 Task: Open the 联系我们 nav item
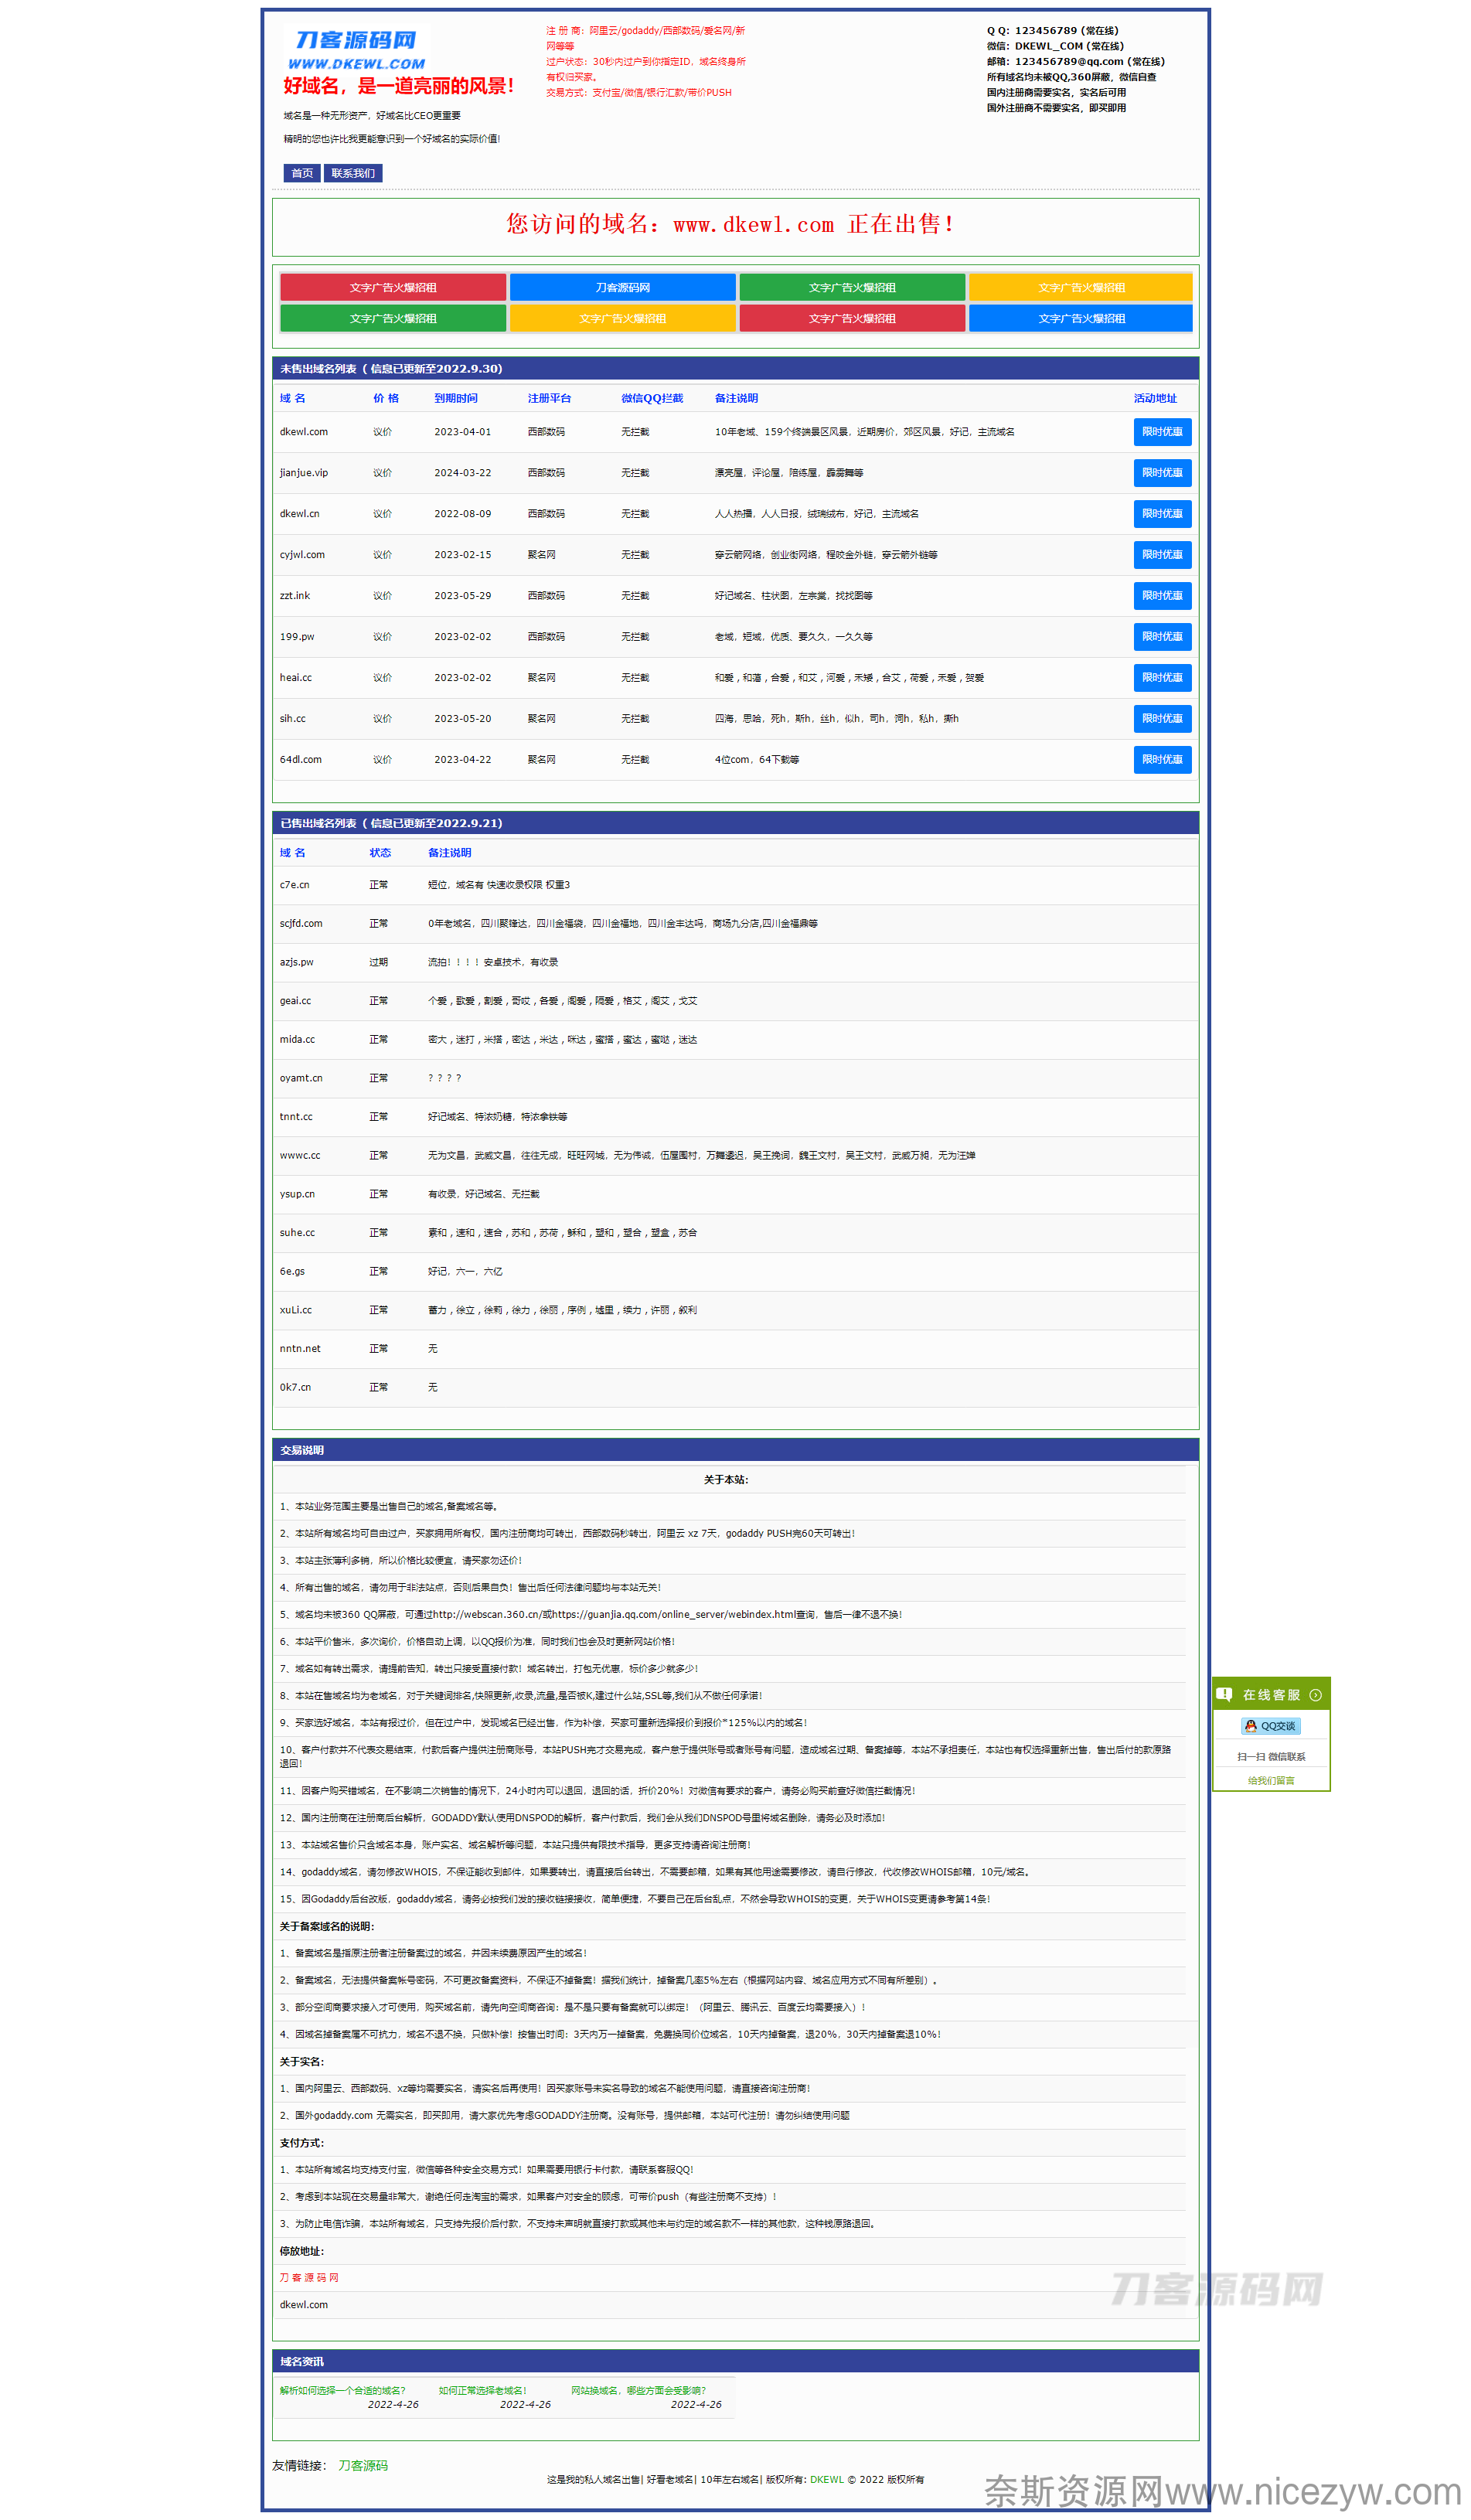click(353, 173)
